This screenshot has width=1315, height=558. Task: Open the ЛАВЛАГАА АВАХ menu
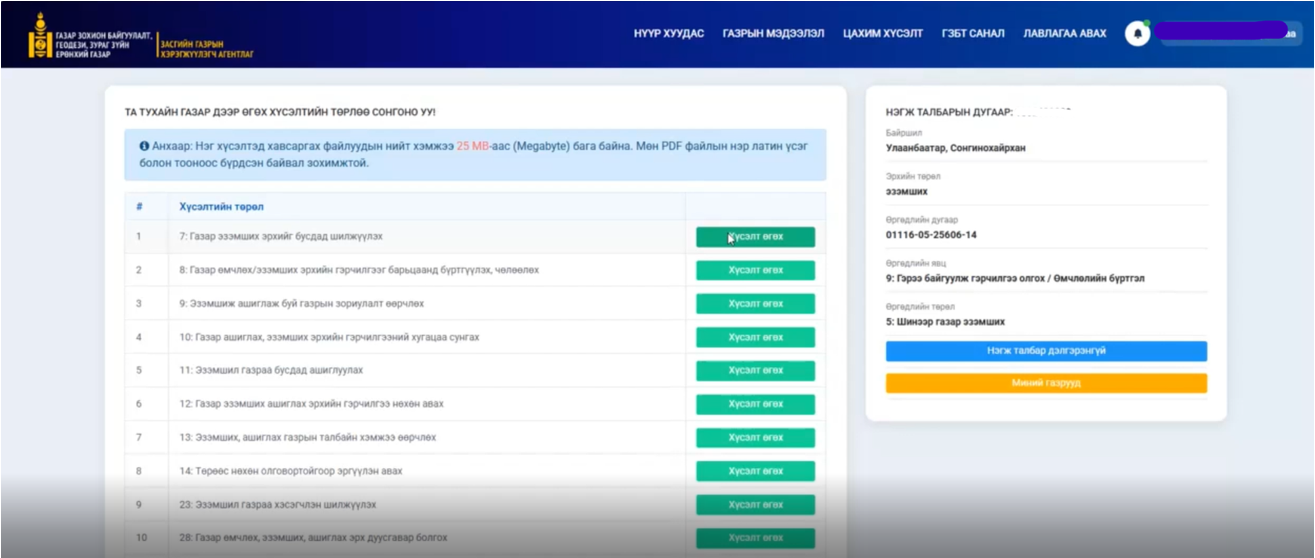coord(1064,34)
